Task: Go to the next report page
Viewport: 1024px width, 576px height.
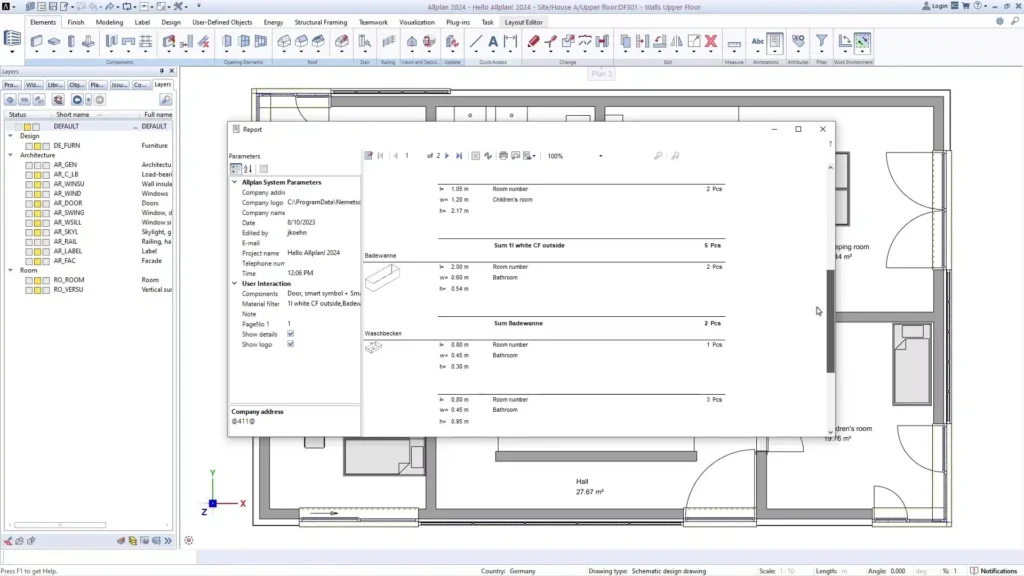Action: click(446, 155)
